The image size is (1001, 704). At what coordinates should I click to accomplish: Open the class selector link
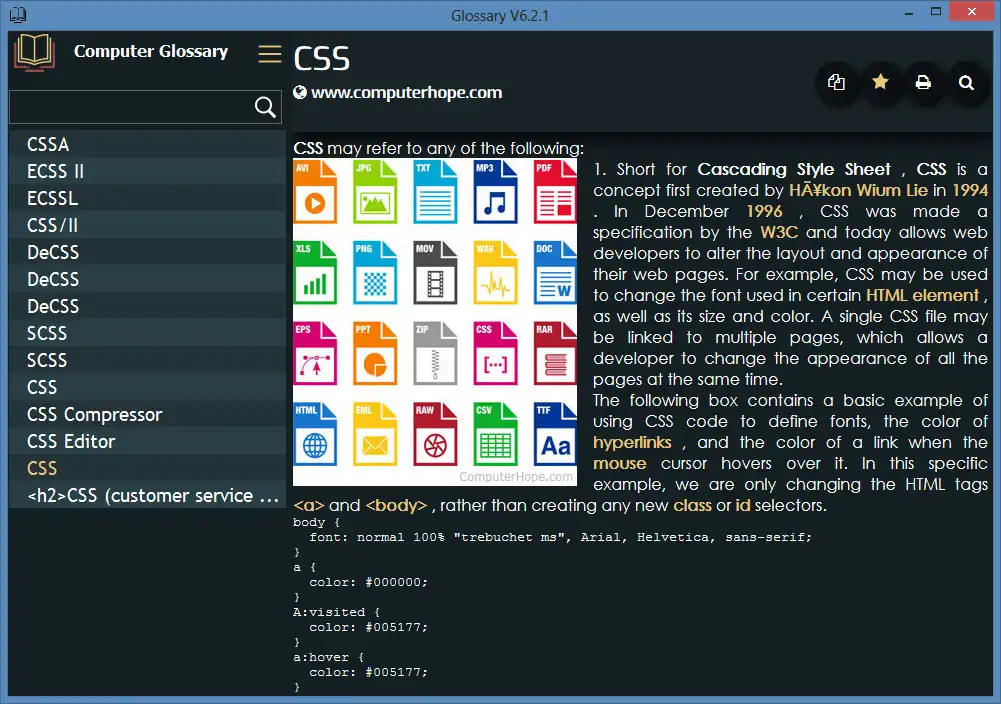692,506
